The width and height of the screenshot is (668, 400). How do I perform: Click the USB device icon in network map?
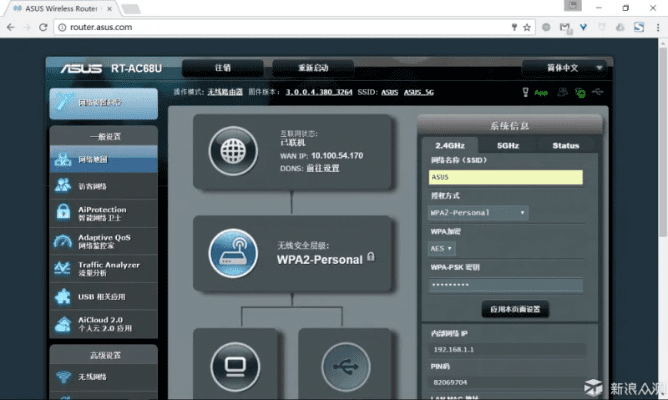coord(348,364)
